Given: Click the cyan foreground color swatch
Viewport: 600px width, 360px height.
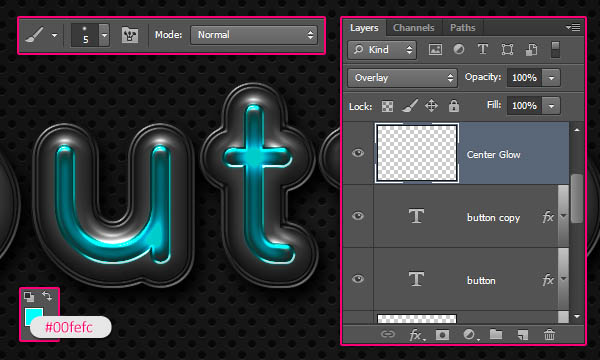Looking at the screenshot, I should (33, 314).
